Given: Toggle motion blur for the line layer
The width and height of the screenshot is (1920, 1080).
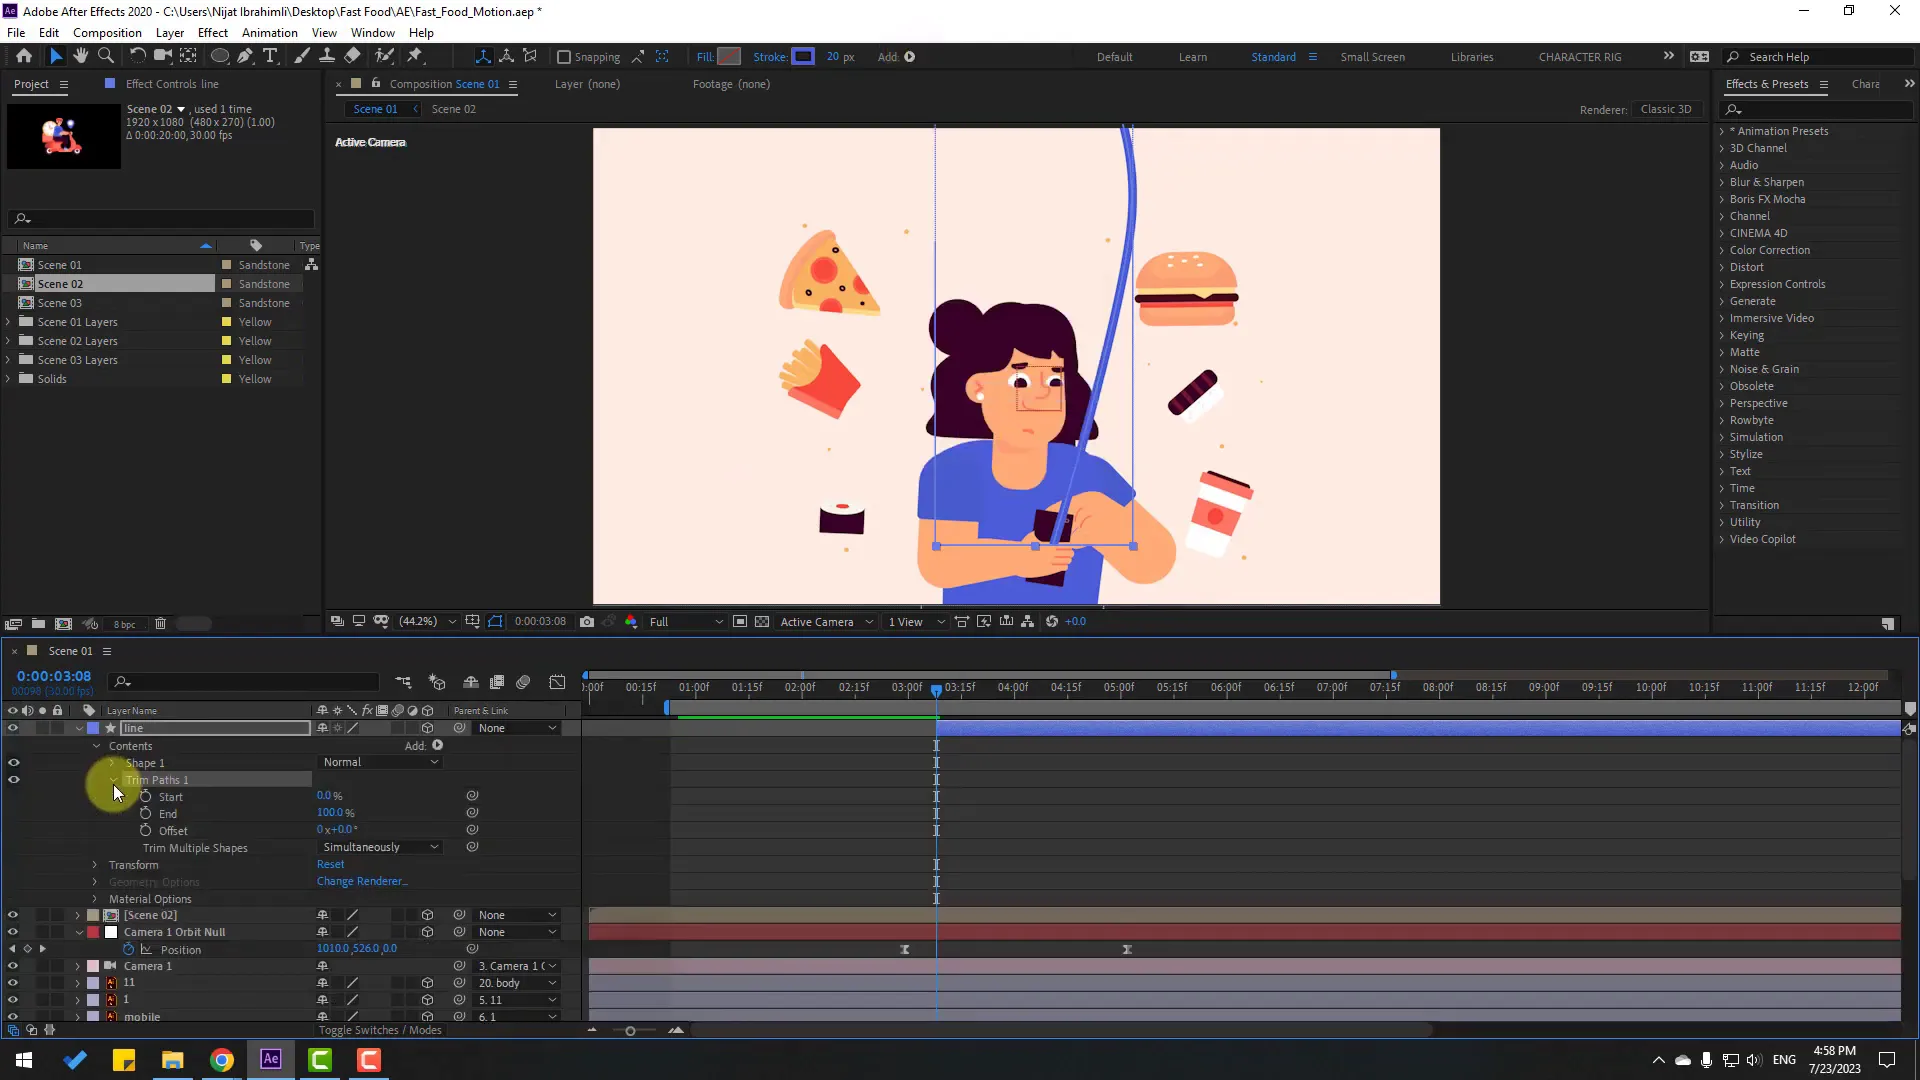Looking at the screenshot, I should 397,728.
